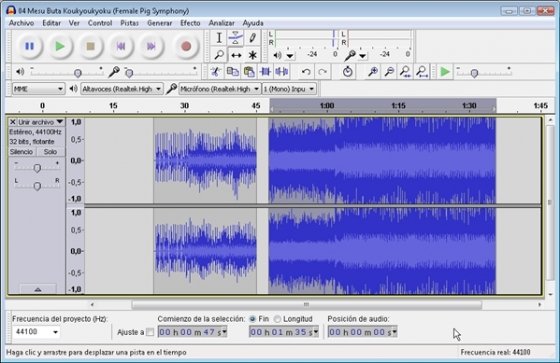Open the selection start time format dropdown

224,332
